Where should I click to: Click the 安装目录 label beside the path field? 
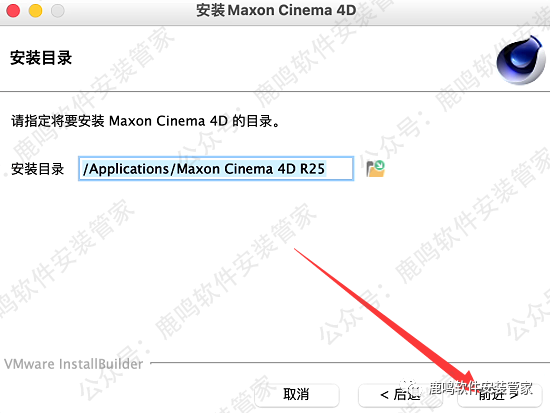point(38,169)
